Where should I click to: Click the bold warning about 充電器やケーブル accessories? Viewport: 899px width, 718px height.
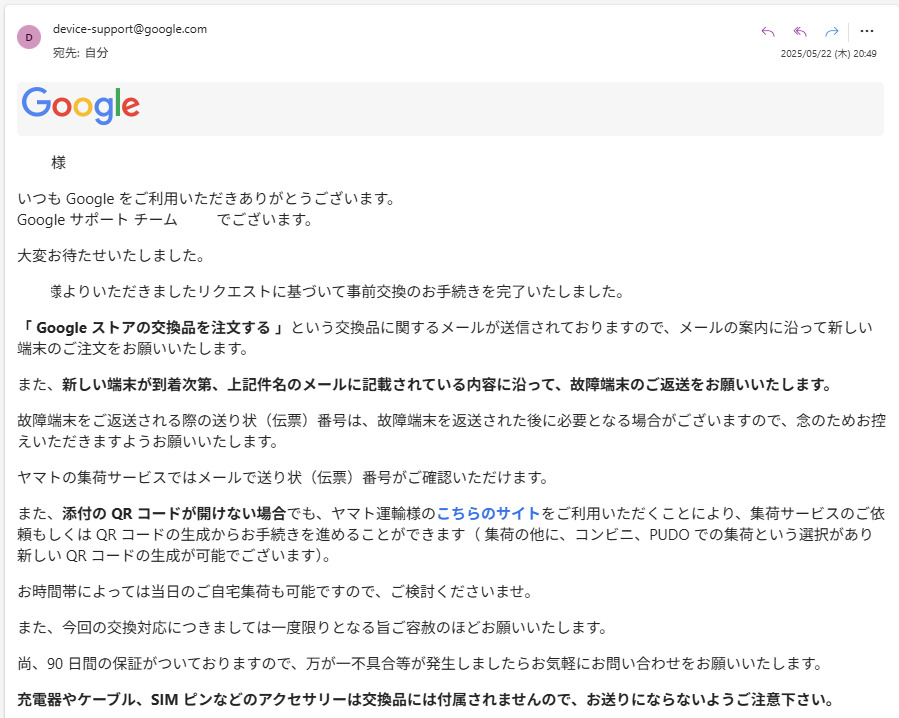[x=425, y=699]
